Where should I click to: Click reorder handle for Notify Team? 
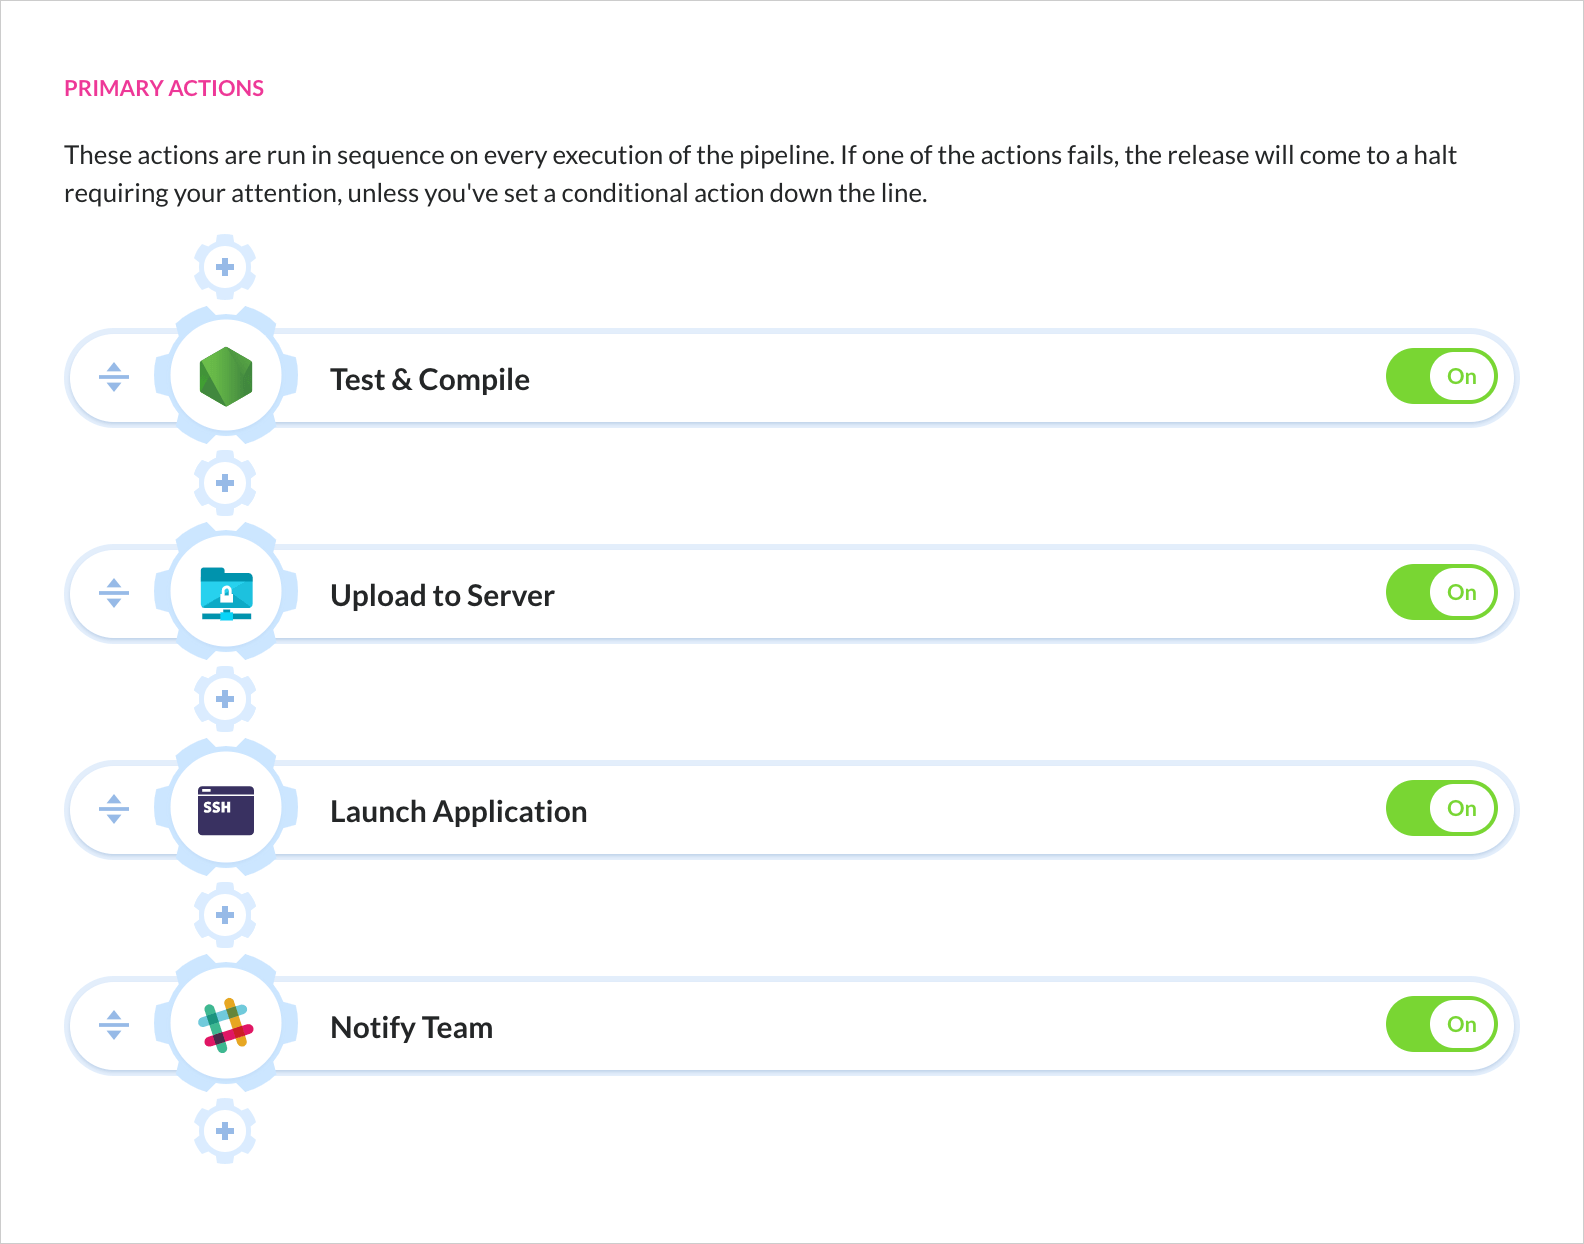tap(114, 1025)
